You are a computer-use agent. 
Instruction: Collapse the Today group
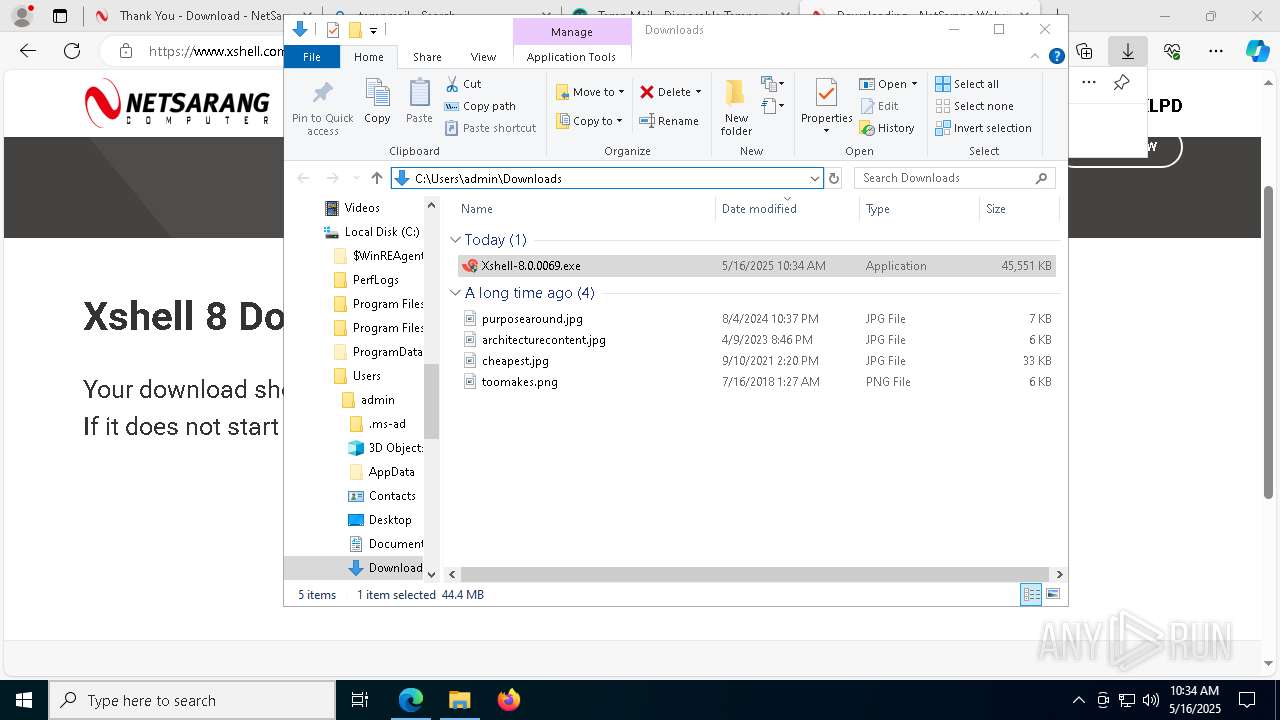point(455,240)
